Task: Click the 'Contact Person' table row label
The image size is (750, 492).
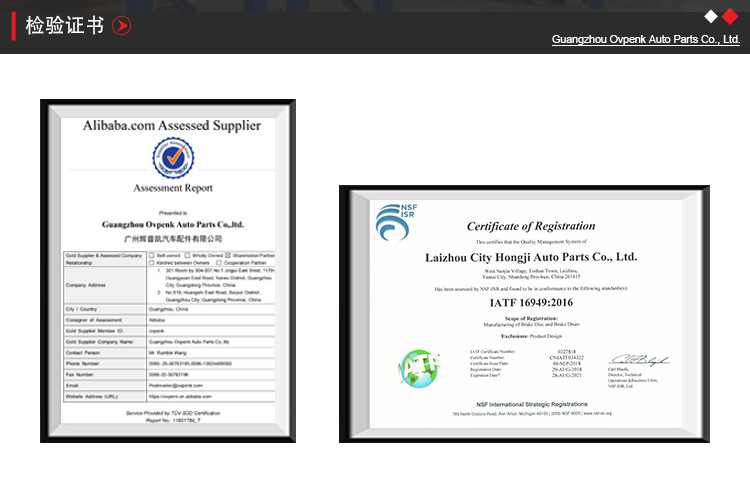Action: pyautogui.click(x=83, y=353)
